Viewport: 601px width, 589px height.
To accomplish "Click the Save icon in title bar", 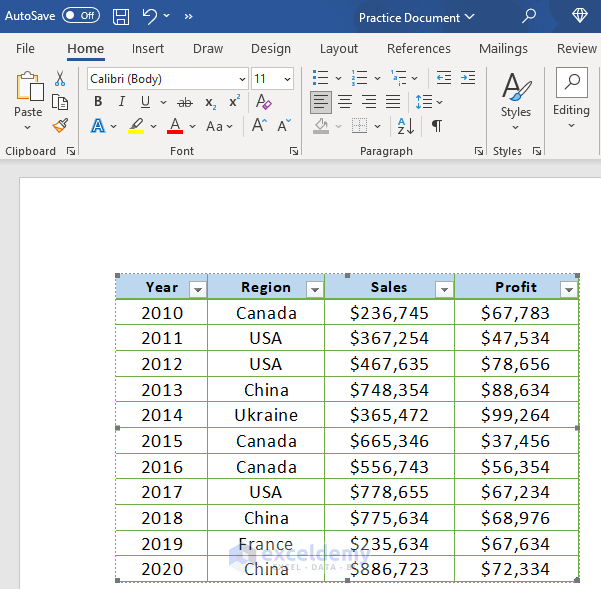I will pos(121,16).
